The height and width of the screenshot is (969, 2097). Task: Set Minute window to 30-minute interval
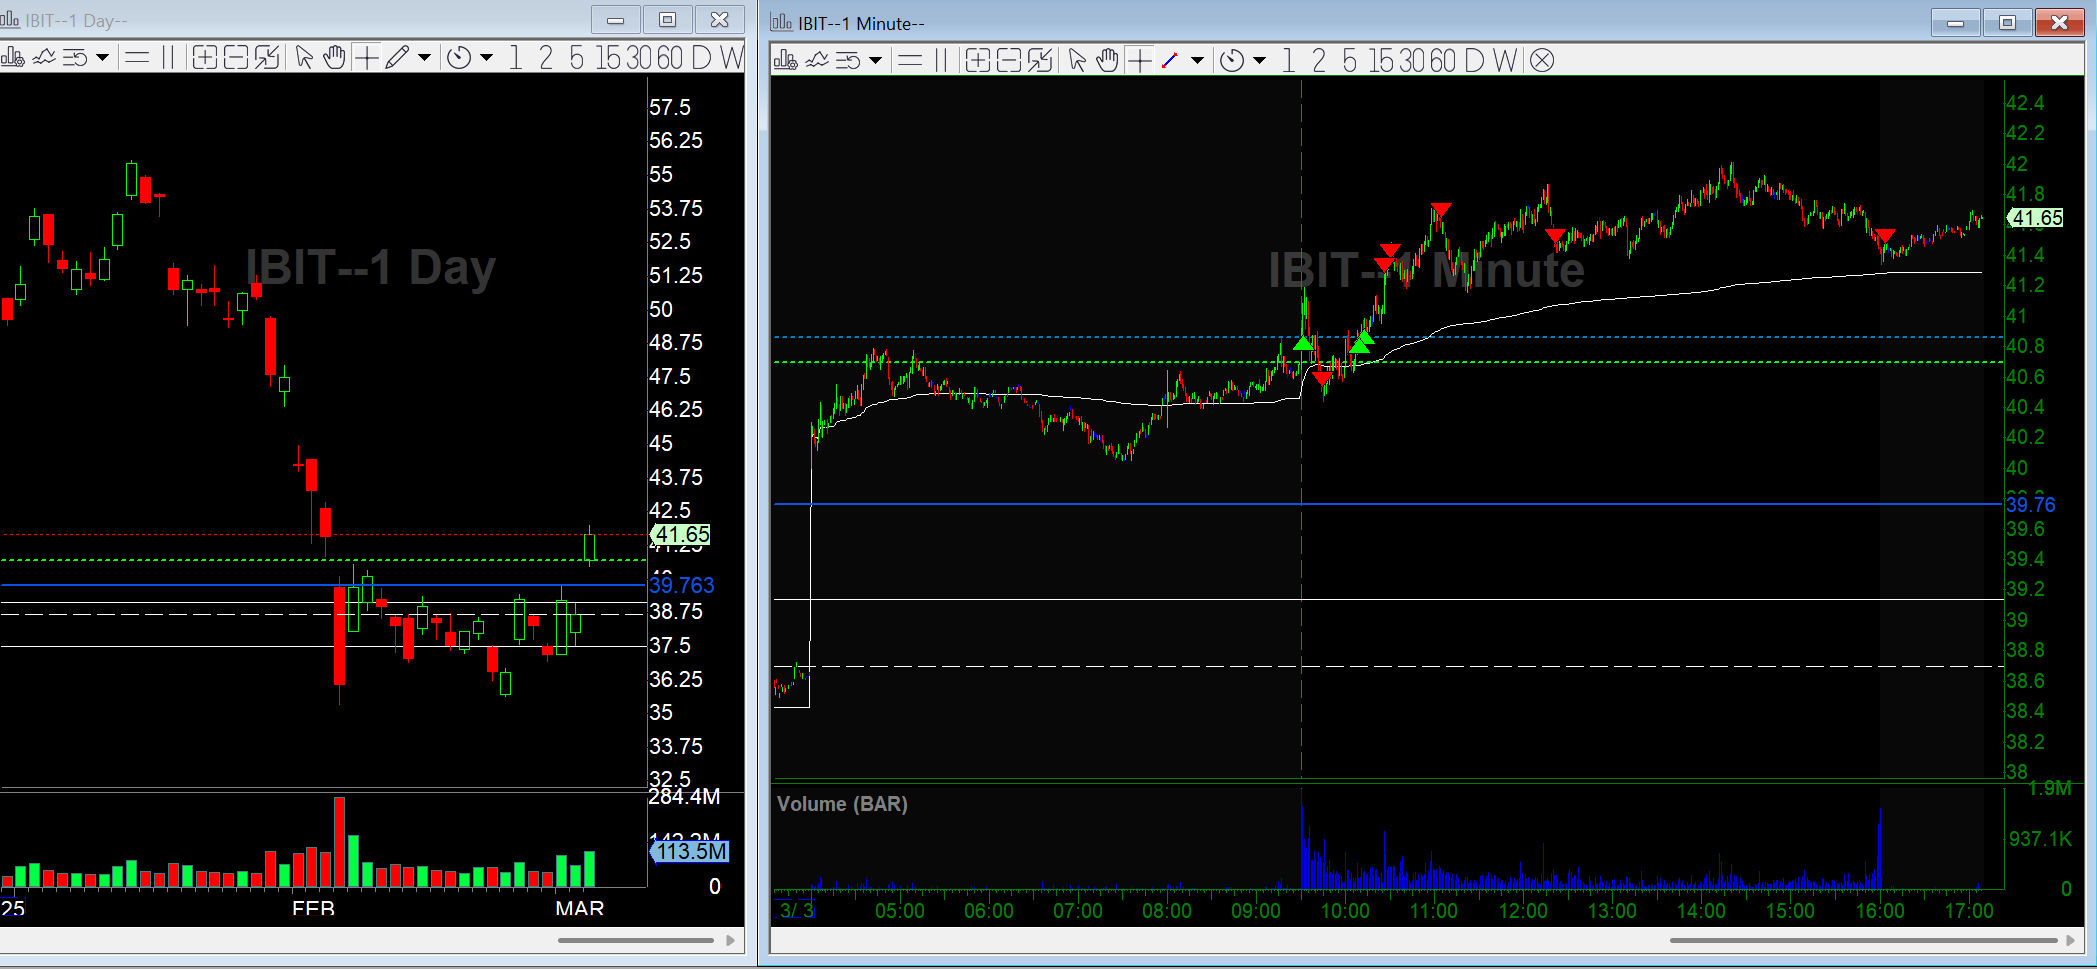(1412, 61)
